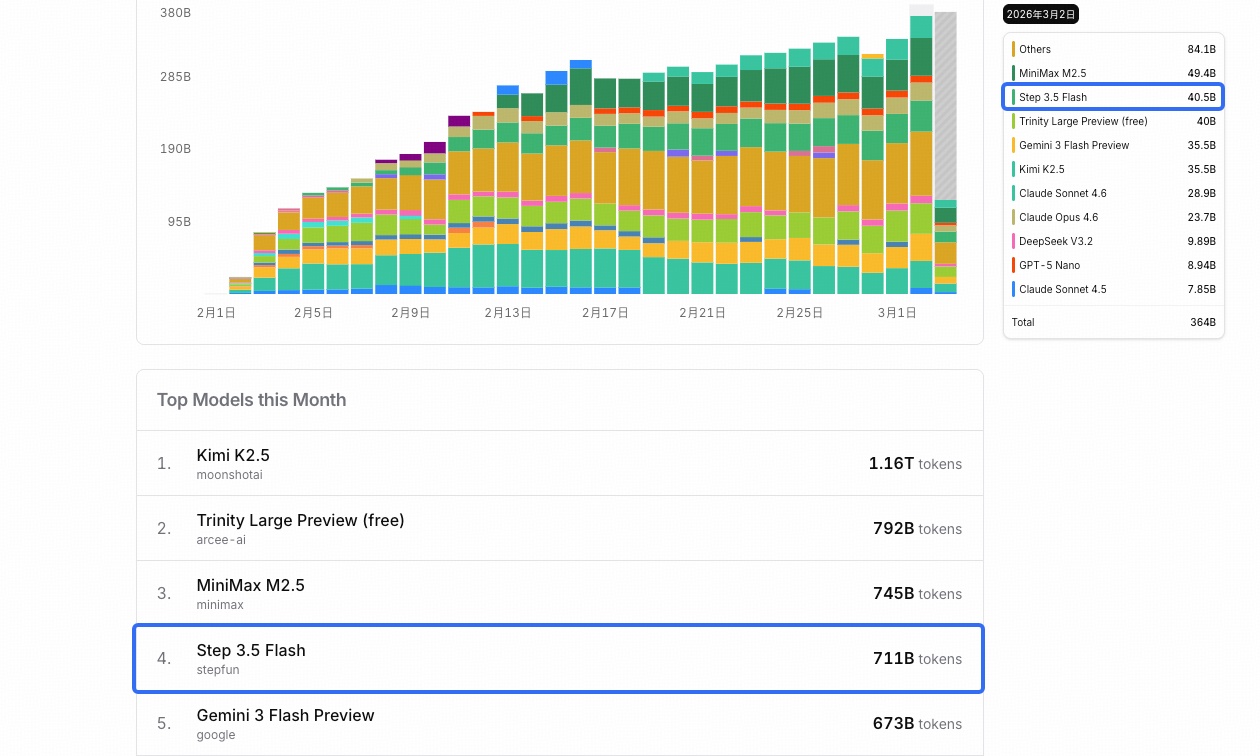Click Claude Sonnet 4.5 in the legend
The height and width of the screenshot is (756, 1260).
click(x=1062, y=289)
